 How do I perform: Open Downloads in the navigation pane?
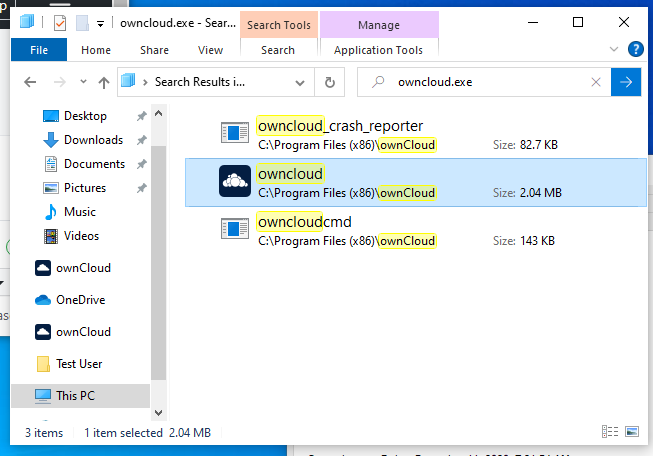click(x=93, y=140)
